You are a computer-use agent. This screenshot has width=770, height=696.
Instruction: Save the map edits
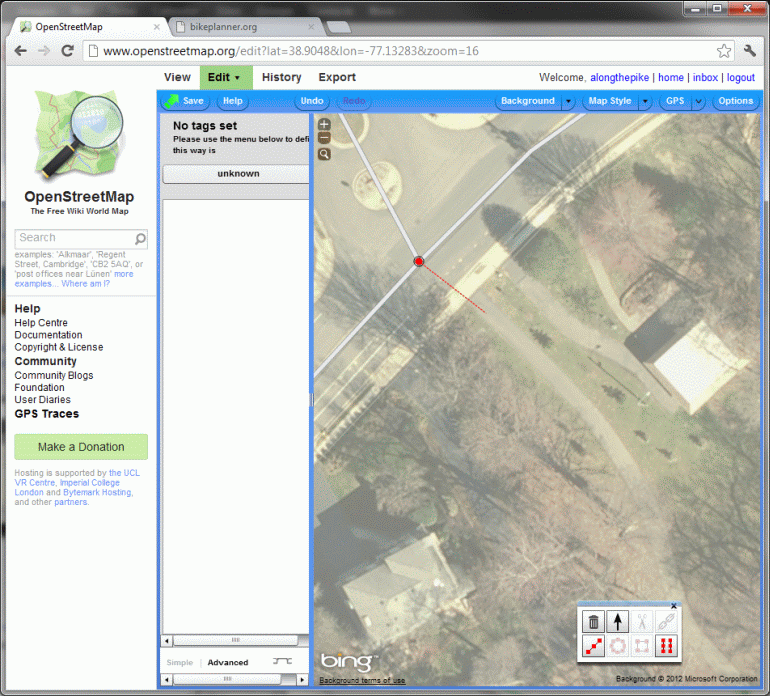click(186, 101)
